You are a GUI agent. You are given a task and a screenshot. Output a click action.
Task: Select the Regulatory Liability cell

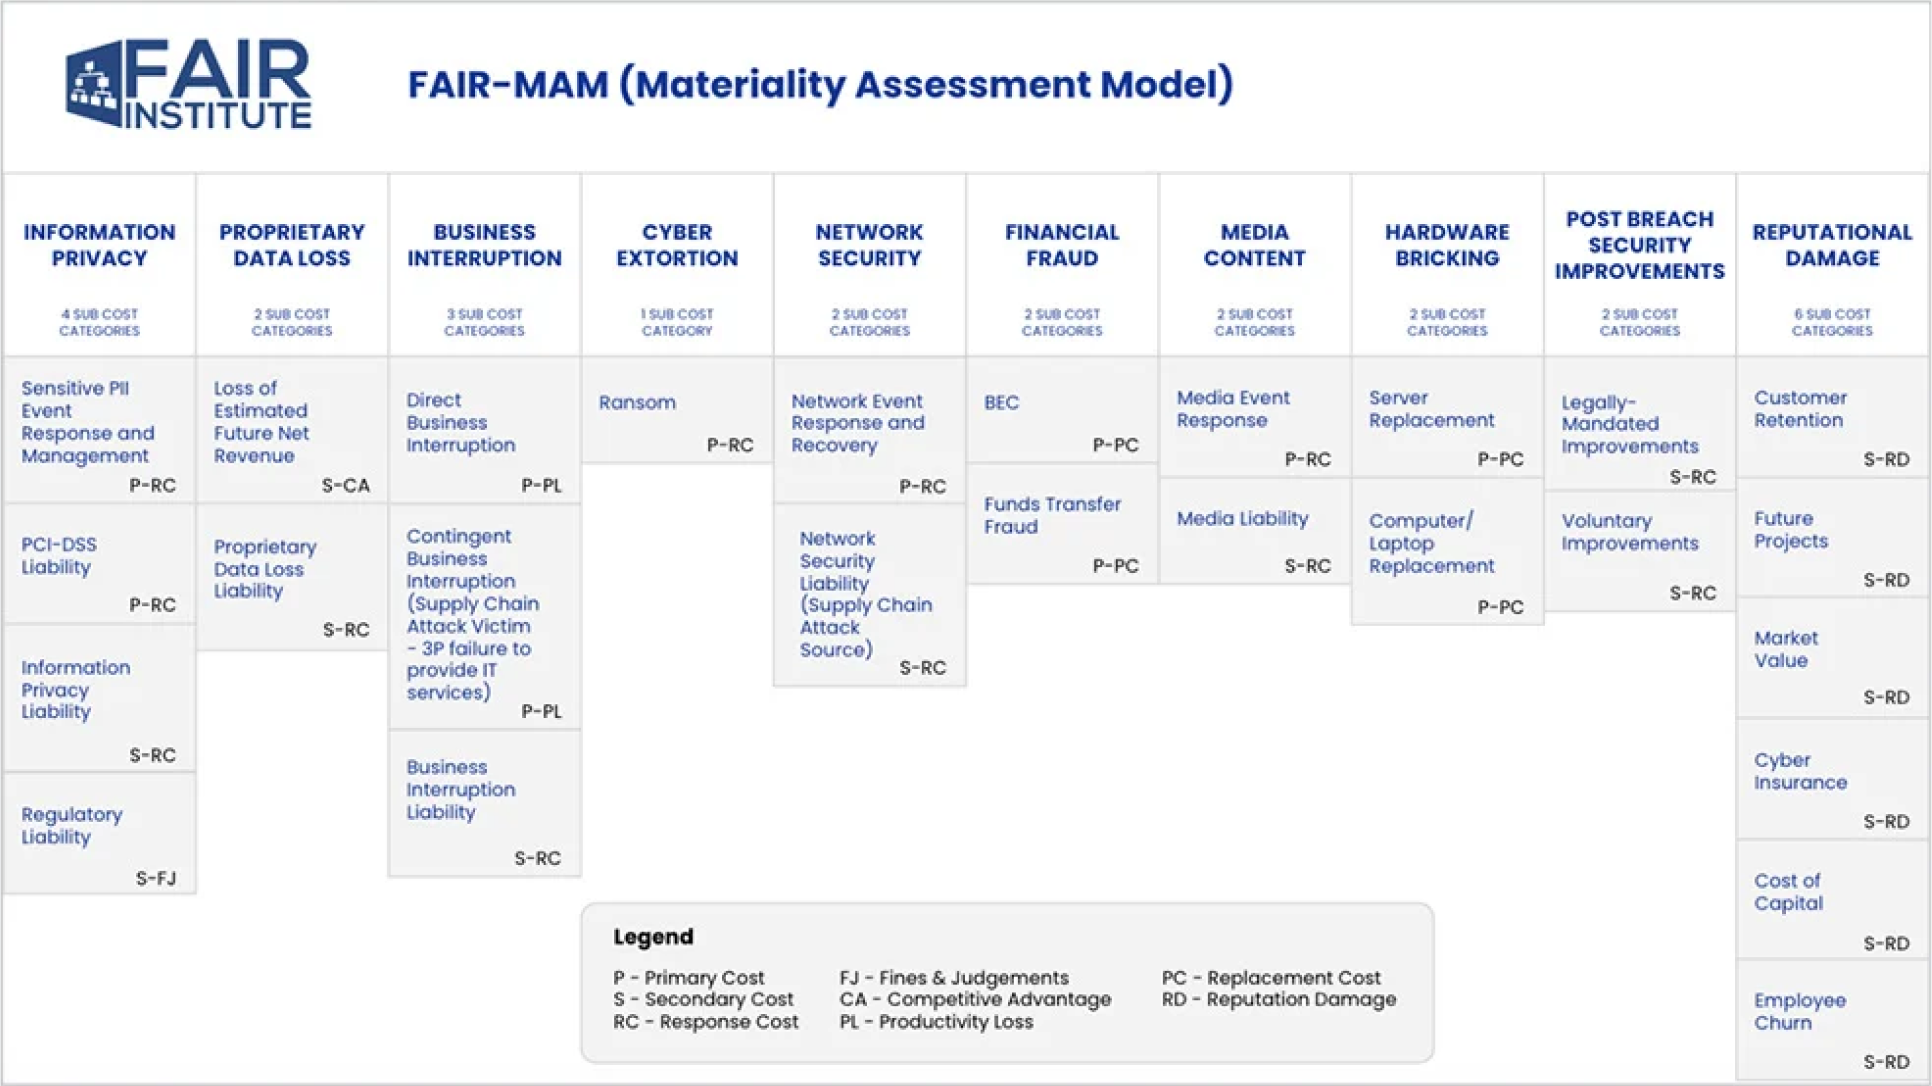[x=99, y=833]
